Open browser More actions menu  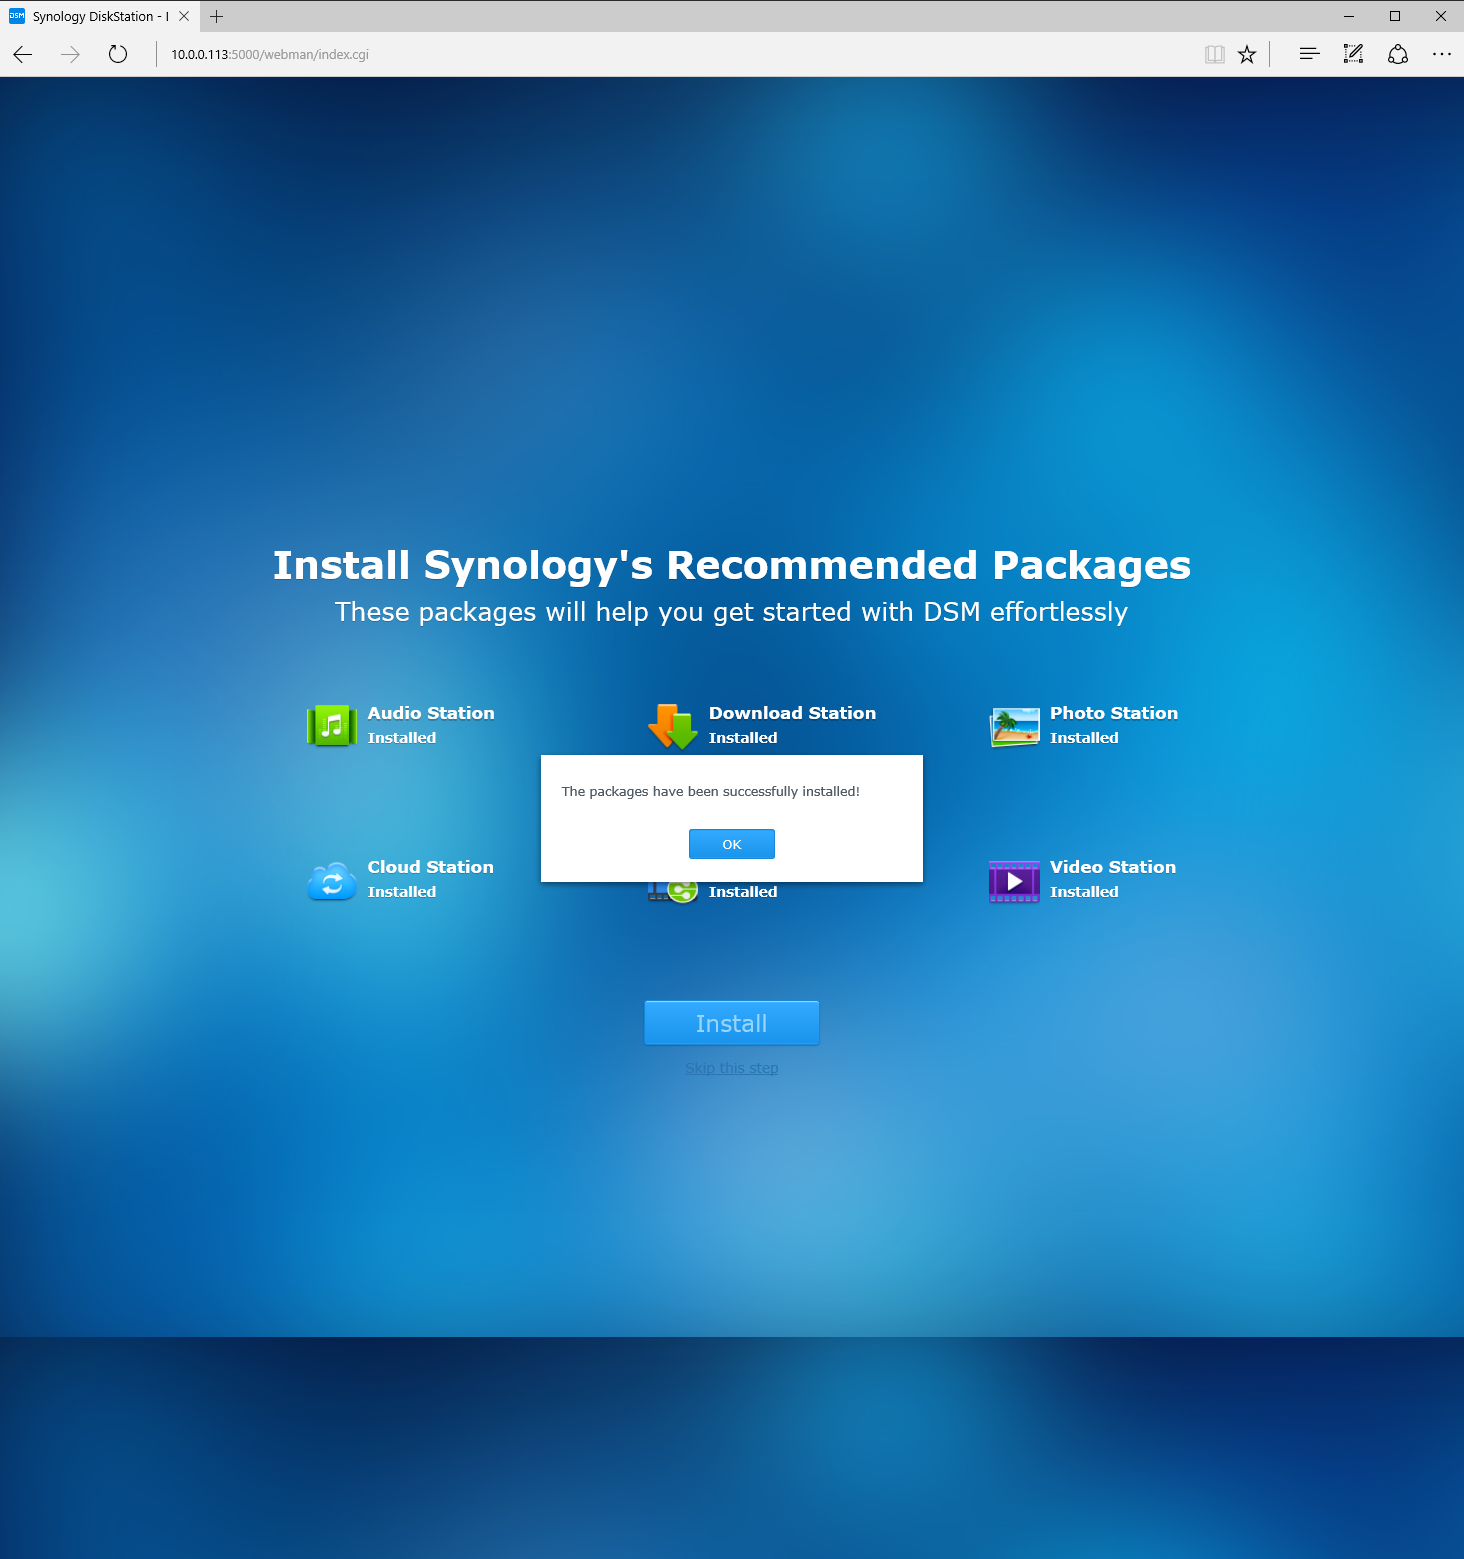pos(1441,55)
